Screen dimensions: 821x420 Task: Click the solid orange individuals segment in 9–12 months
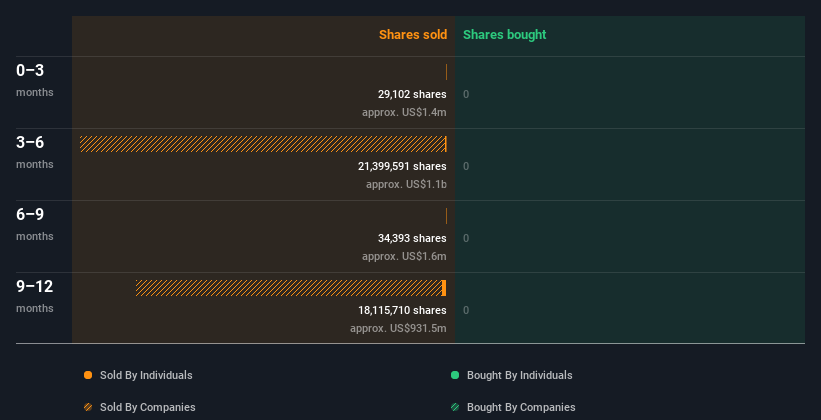coord(444,288)
